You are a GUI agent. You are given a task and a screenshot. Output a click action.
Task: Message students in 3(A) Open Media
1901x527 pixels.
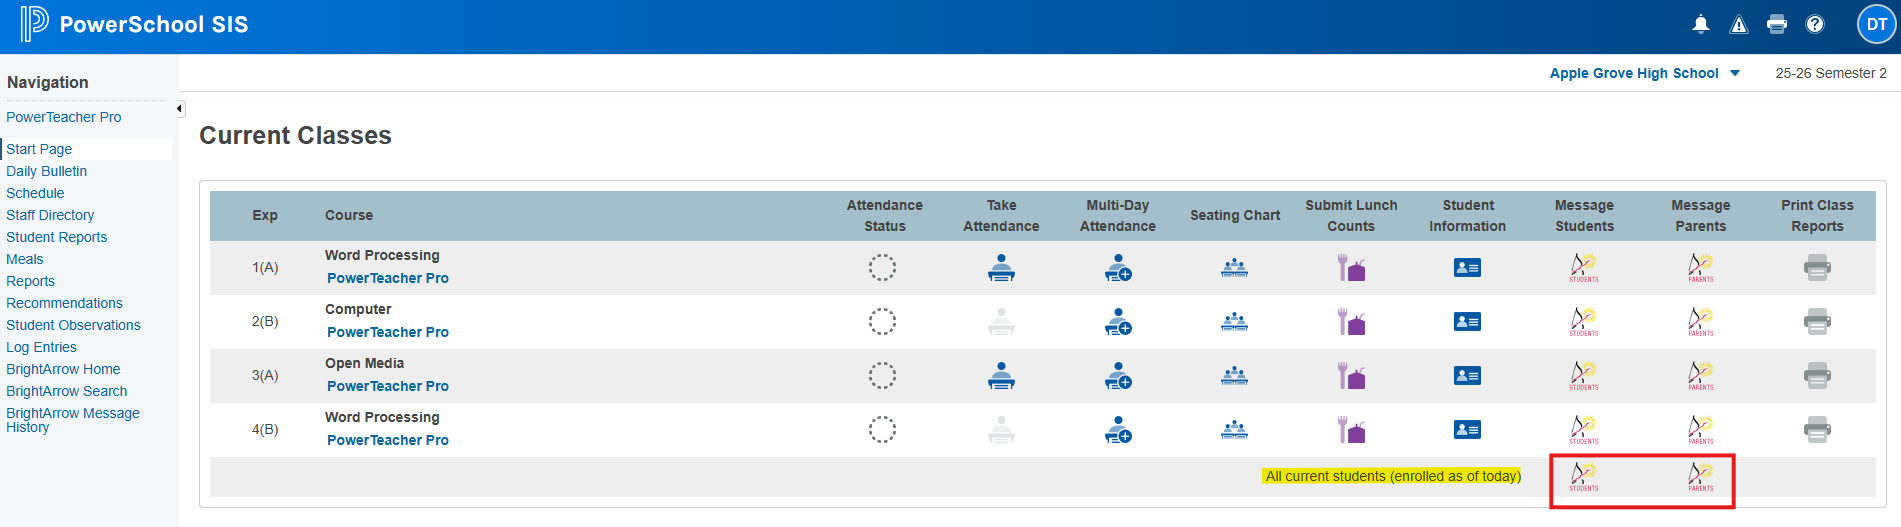1584,376
